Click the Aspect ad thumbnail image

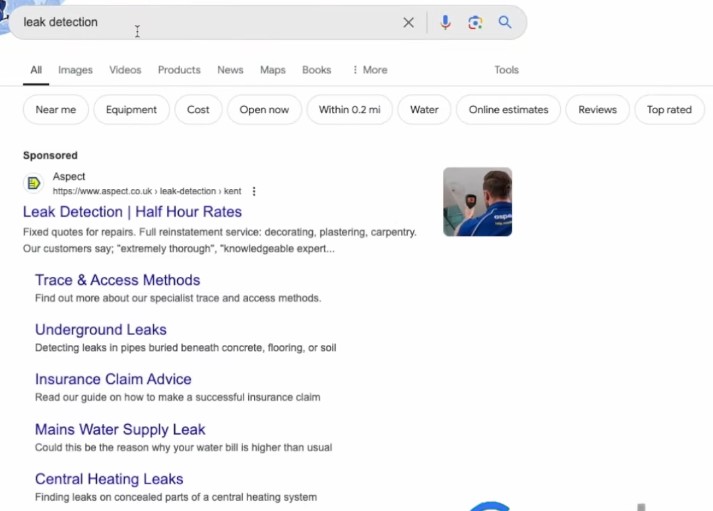(x=477, y=202)
